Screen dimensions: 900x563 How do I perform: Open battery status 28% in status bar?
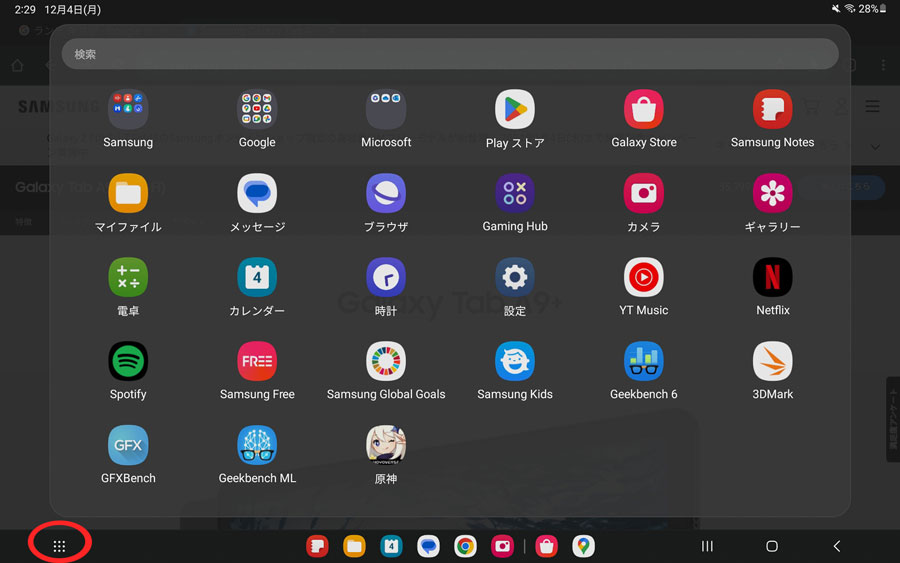872,9
